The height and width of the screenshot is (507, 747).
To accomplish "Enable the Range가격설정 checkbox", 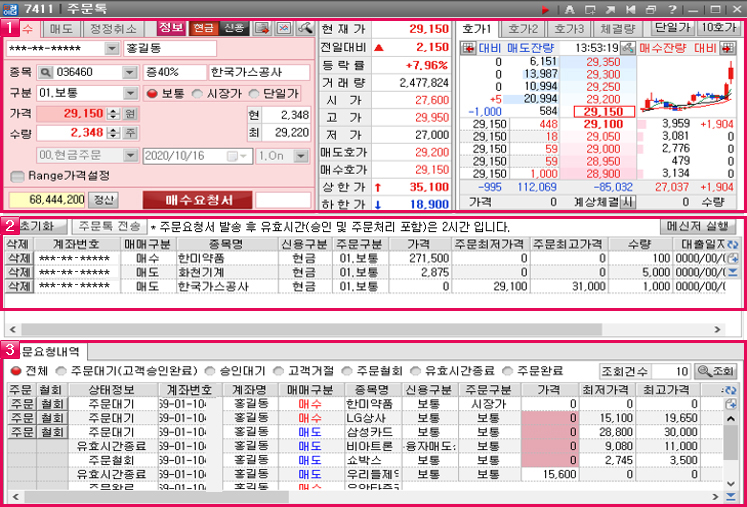I will pos(17,176).
